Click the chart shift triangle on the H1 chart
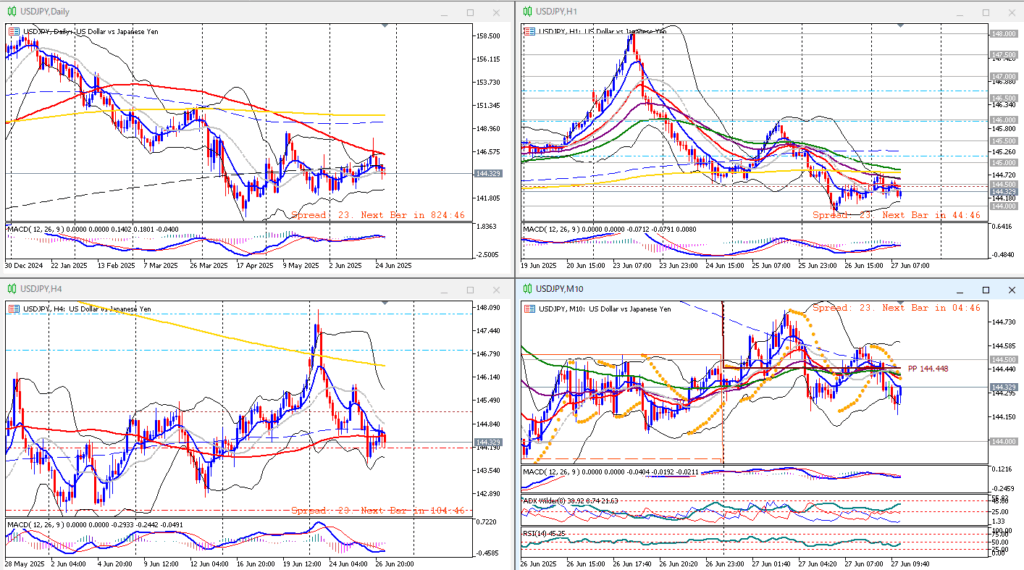Image resolution: width=1024 pixels, height=570 pixels. [901, 25]
